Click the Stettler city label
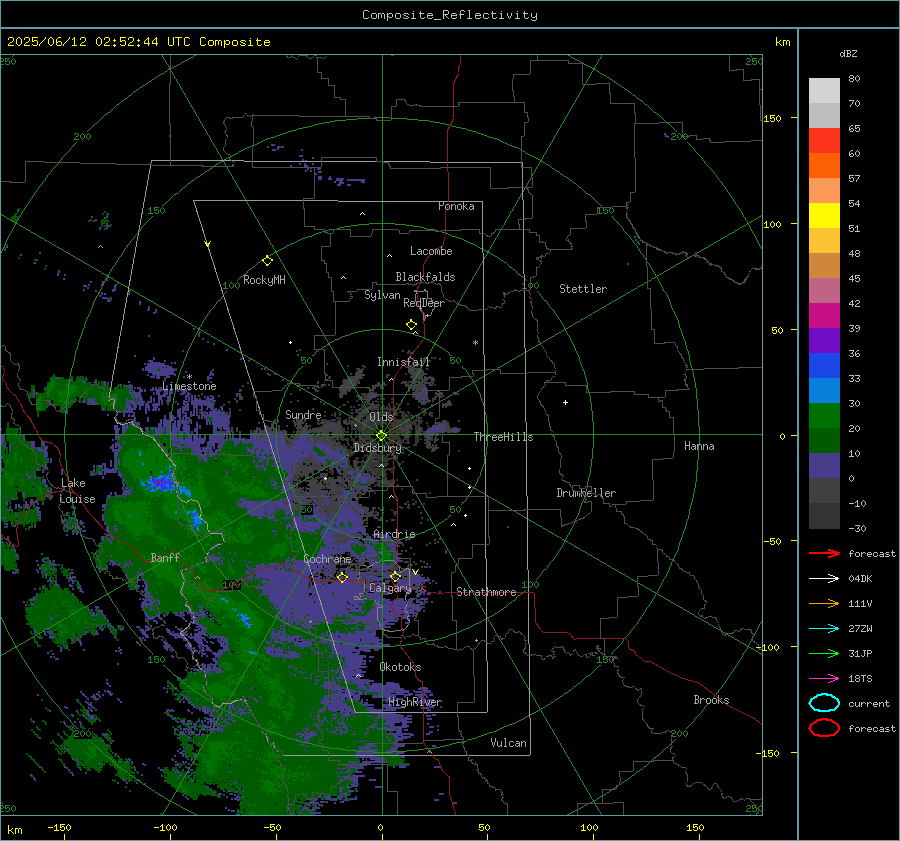This screenshot has height=841, width=900. tap(583, 289)
